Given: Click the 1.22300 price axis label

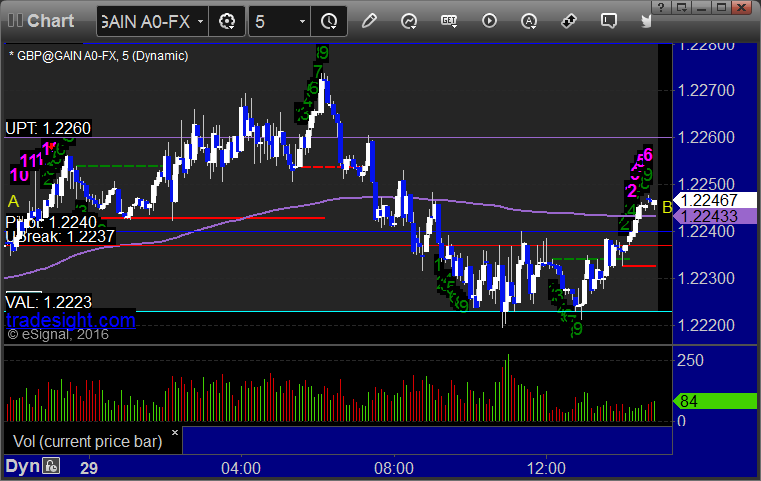Looking at the screenshot, I should (x=706, y=278).
